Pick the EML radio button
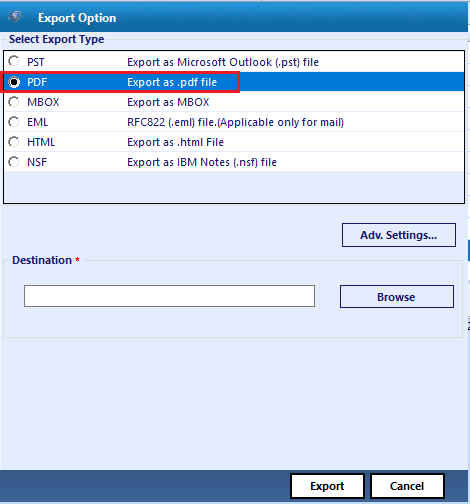 click(x=14, y=122)
